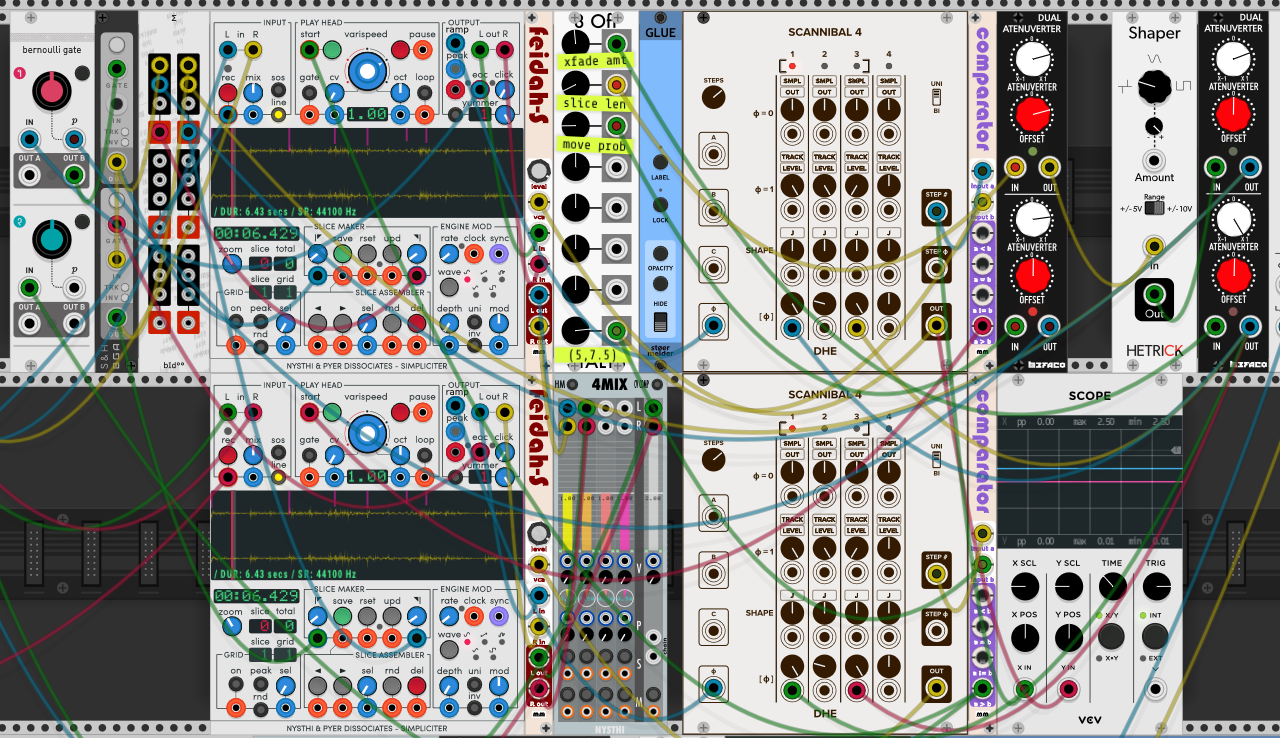Click the X IN jack on Scope

1024,687
